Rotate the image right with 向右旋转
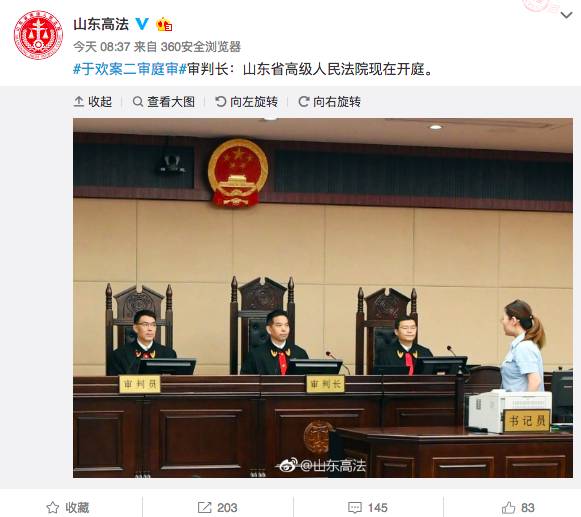The width and height of the screenshot is (581, 517). pos(329,102)
